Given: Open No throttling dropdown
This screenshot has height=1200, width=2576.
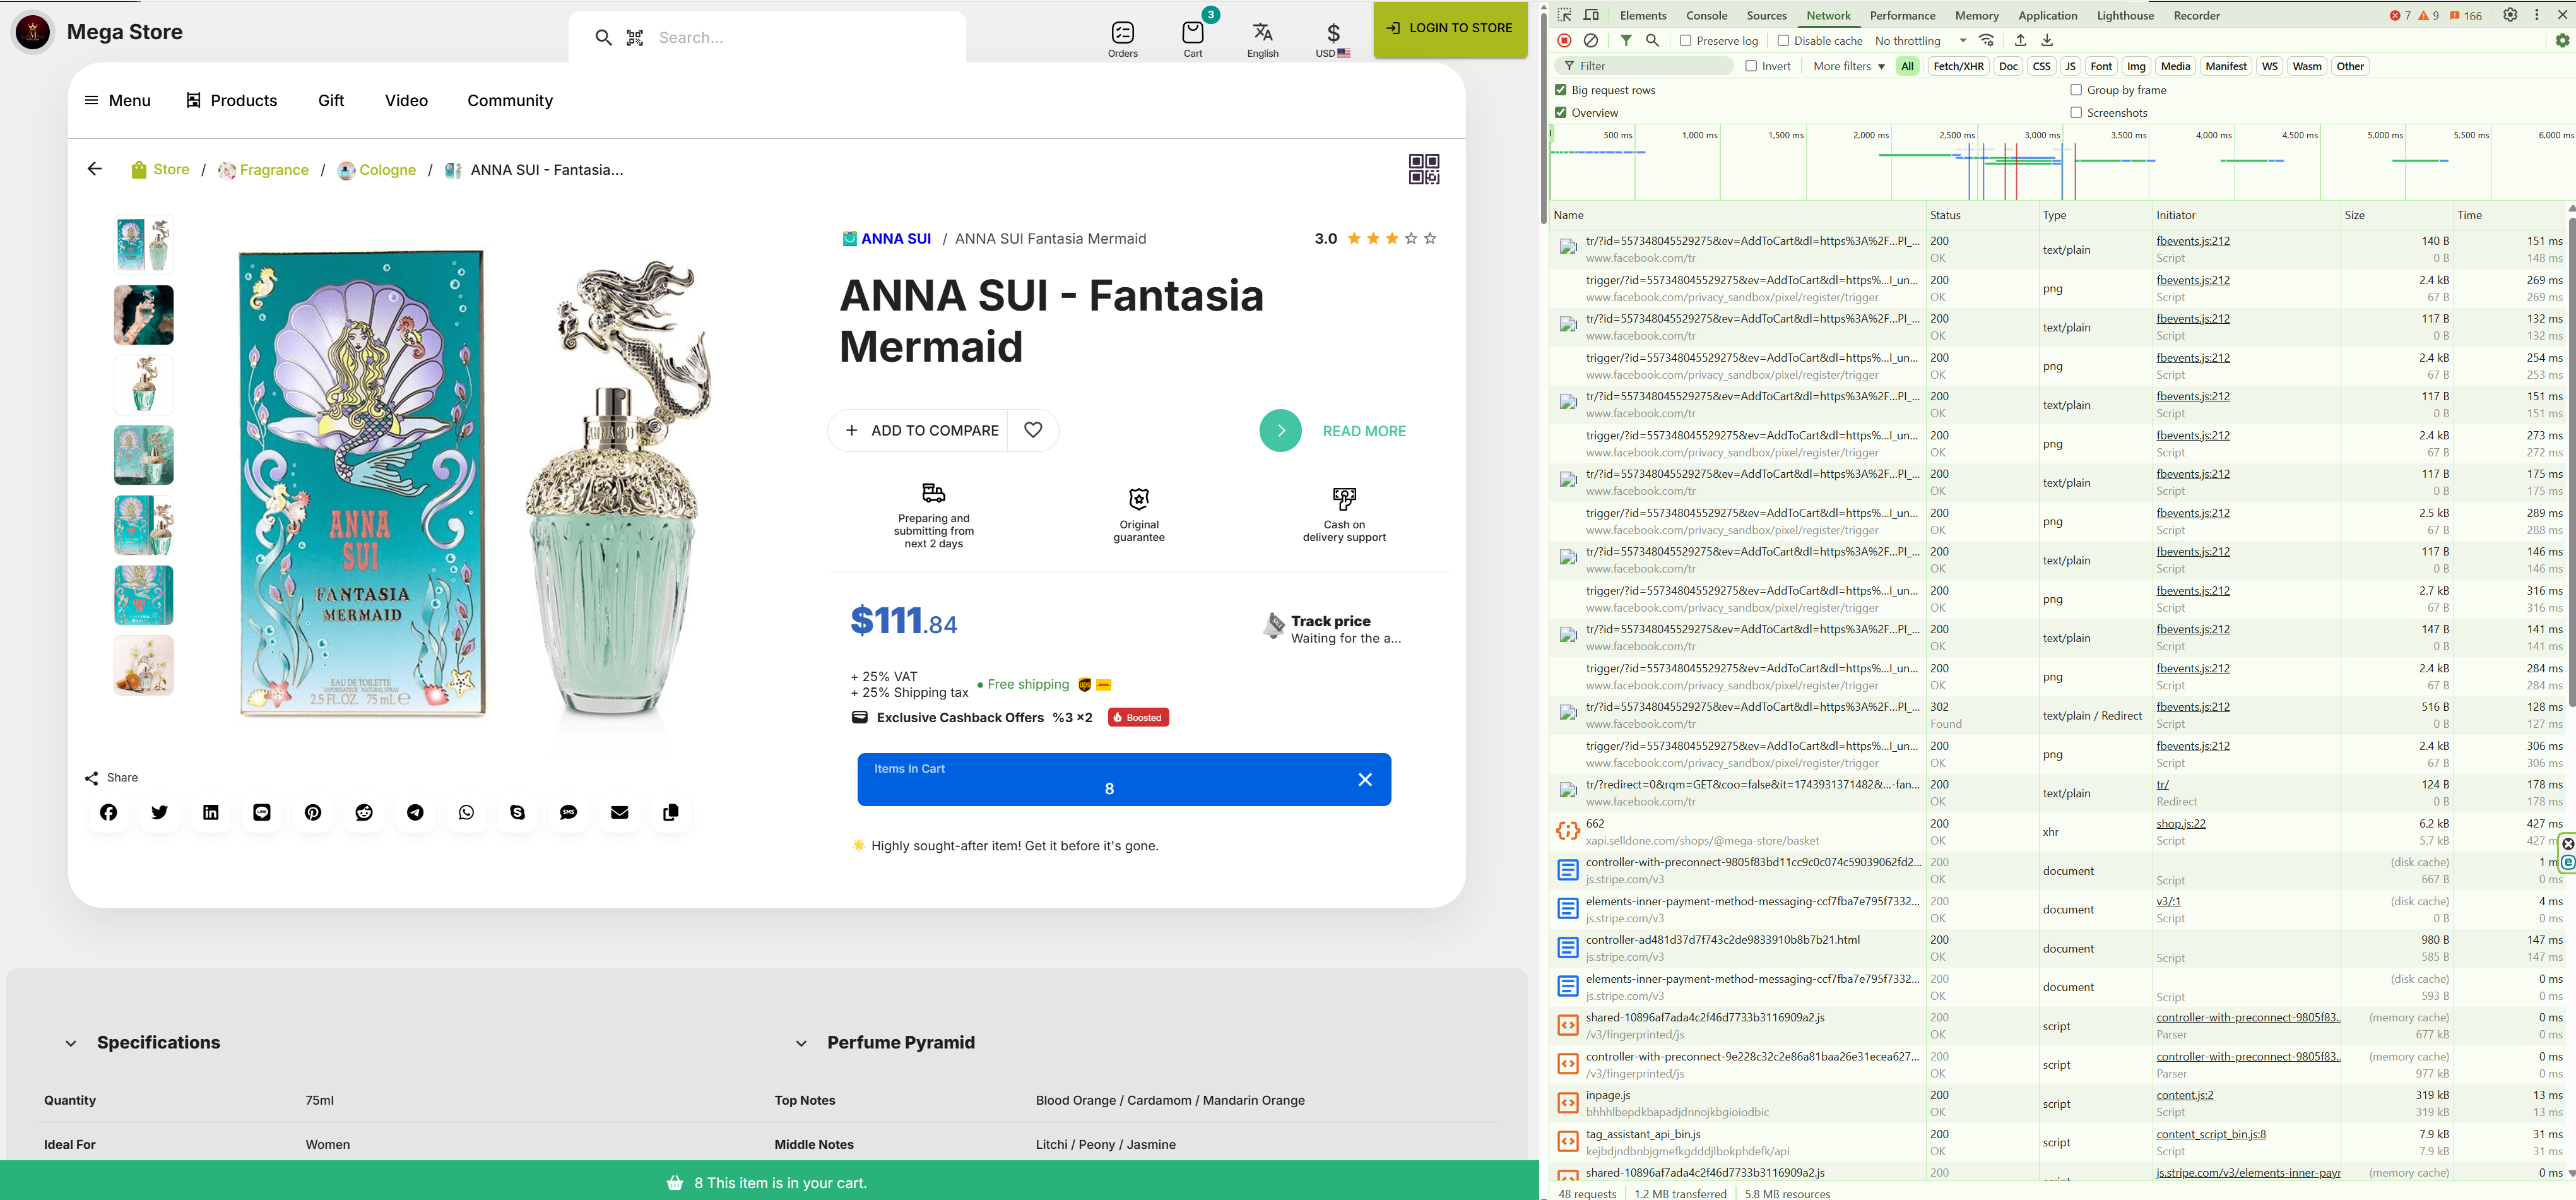Looking at the screenshot, I should [1921, 40].
